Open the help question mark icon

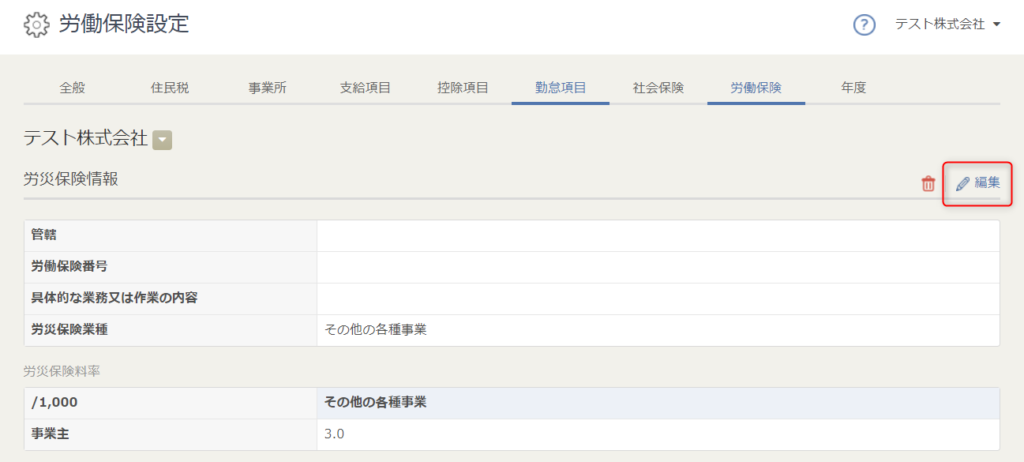[864, 25]
